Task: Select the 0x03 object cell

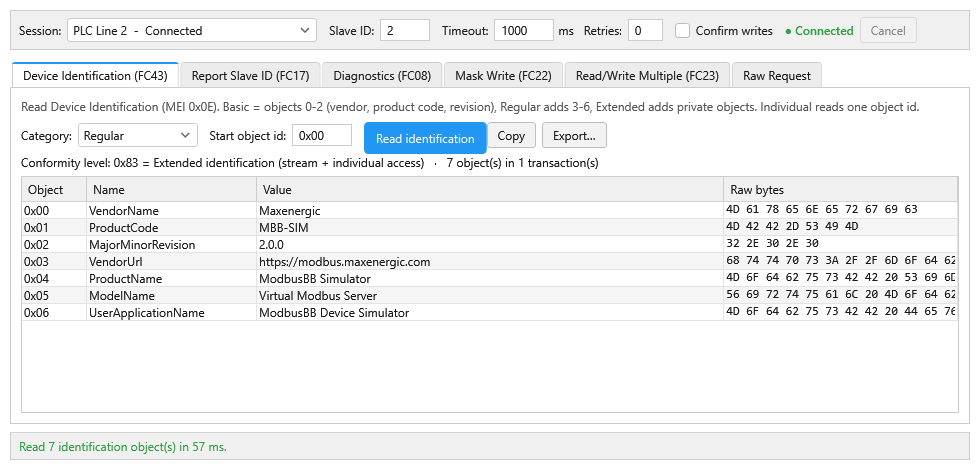Action: pyautogui.click(x=54, y=261)
